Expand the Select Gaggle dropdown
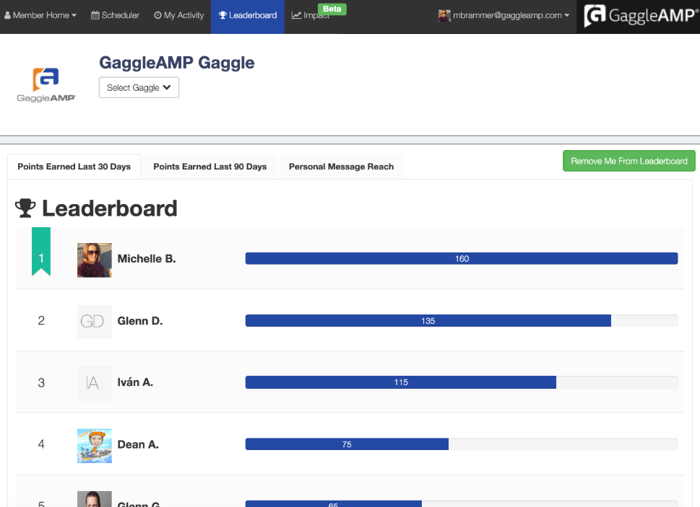Viewport: 700px width, 507px height. [139, 87]
